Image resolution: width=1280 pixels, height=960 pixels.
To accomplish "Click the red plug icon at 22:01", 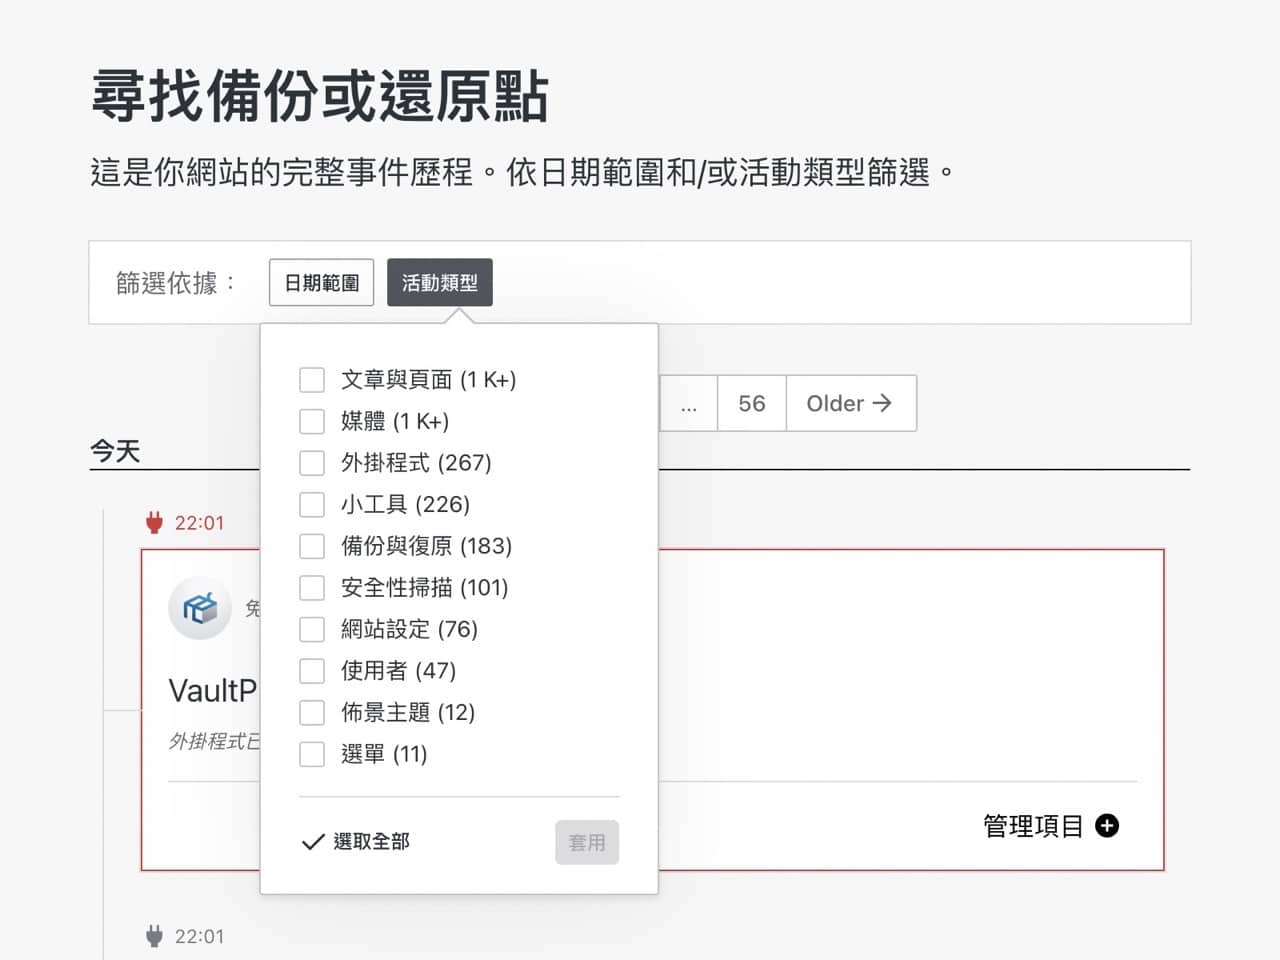I will 154,522.
